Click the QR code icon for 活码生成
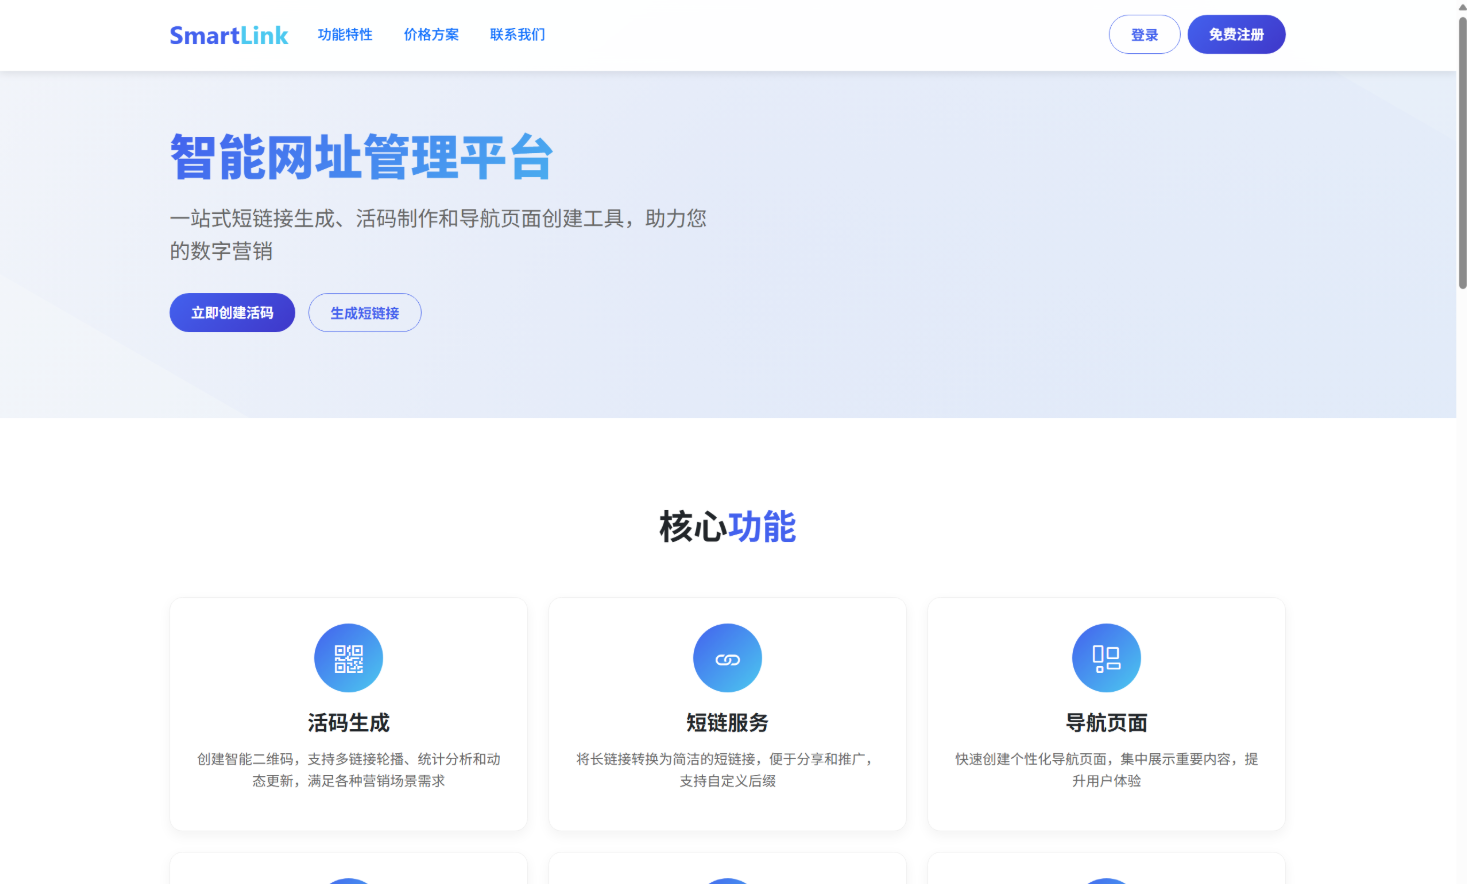 click(x=348, y=658)
